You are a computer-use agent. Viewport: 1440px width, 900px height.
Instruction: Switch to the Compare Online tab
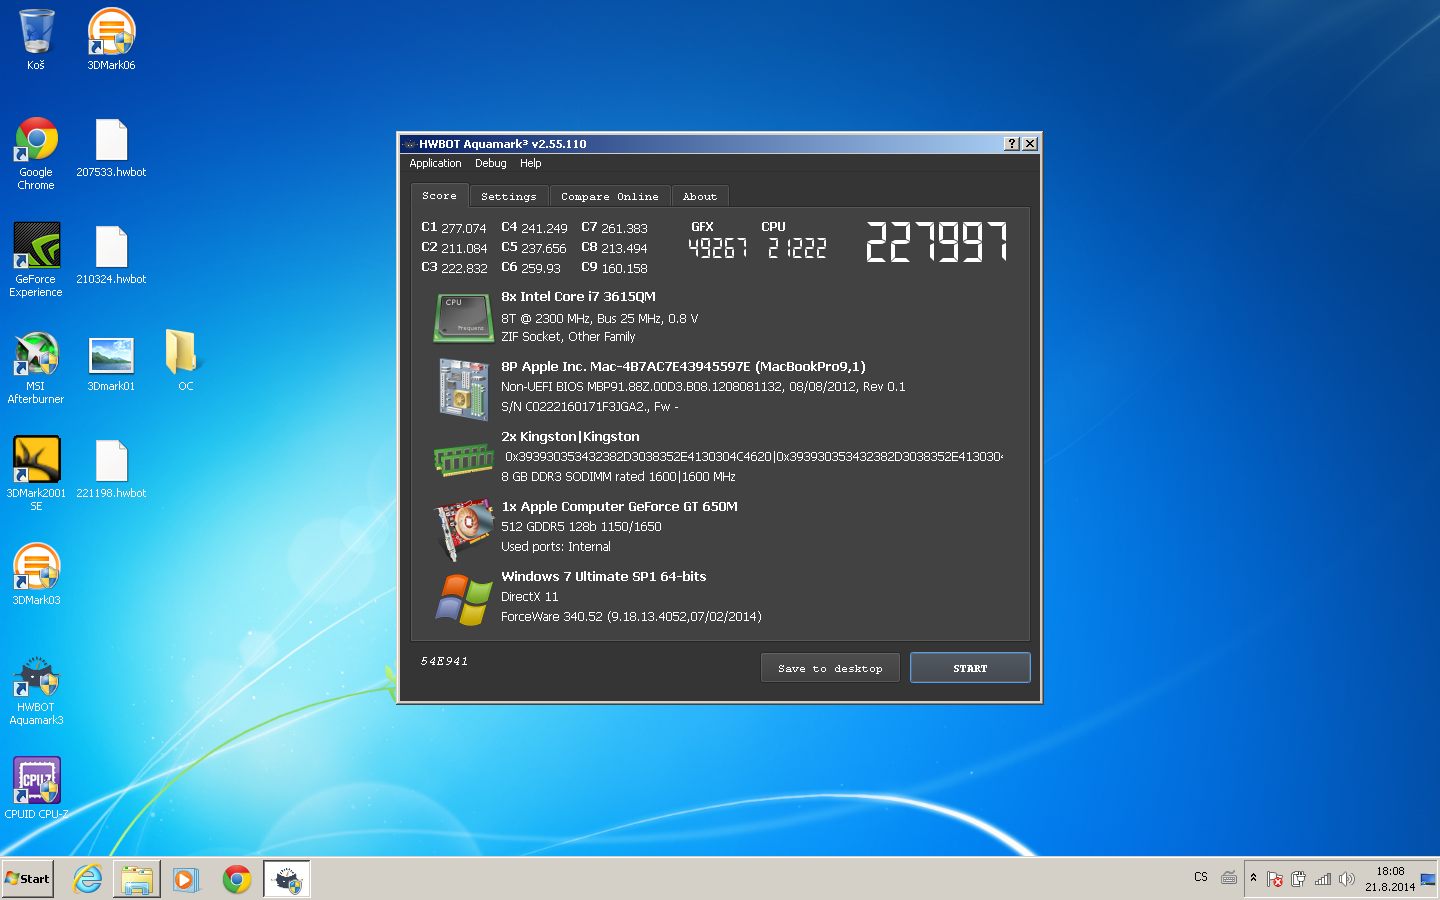610,196
